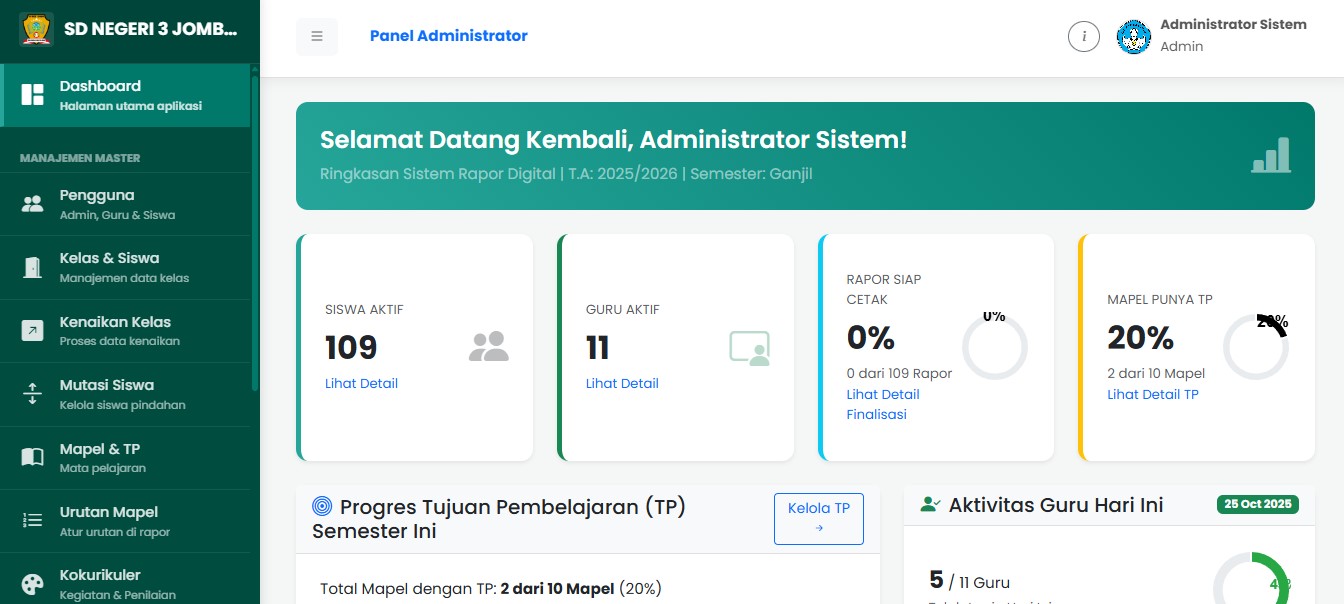Click the Finalisasi link
Screen dimensions: 1344x604
[x=877, y=414]
